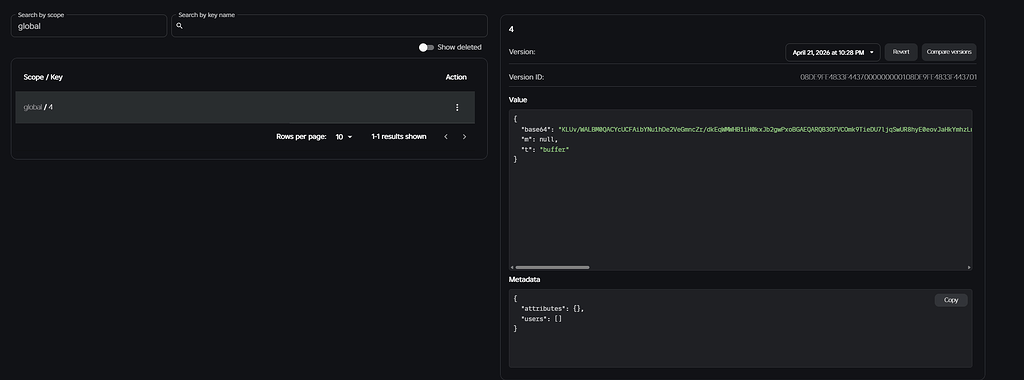Select the global / 4 table row
The width and height of the screenshot is (1024, 380).
pyautogui.click(x=245, y=107)
